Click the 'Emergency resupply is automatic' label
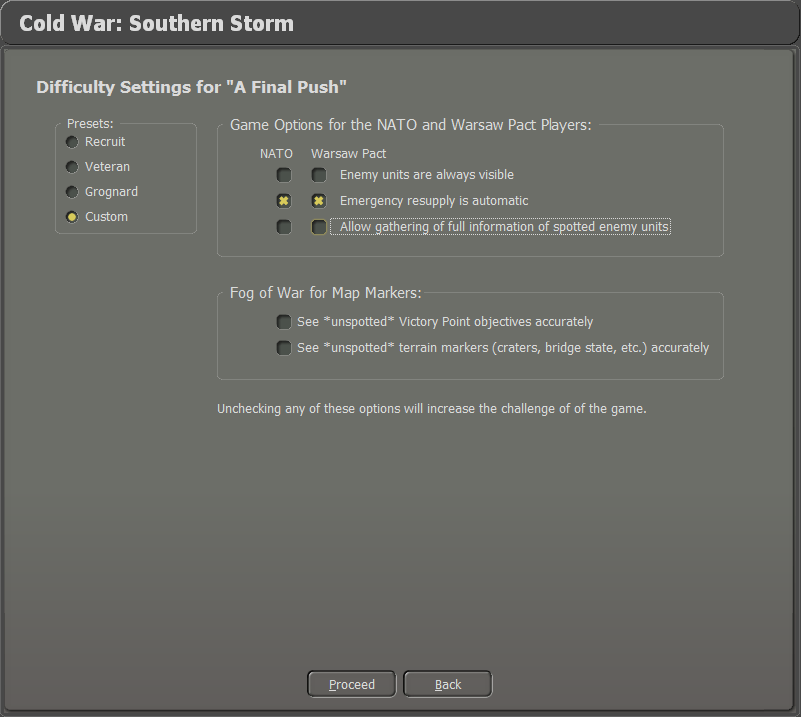Viewport: 801px width, 717px height. (434, 201)
